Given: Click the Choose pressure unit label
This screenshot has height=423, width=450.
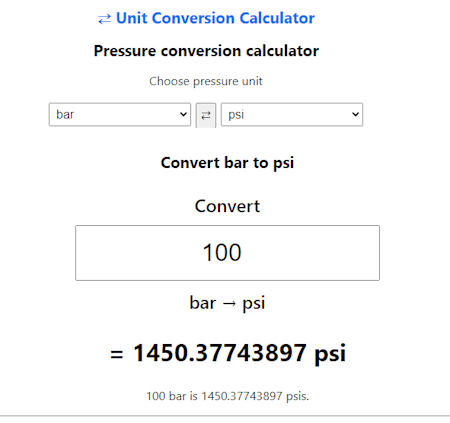Looking at the screenshot, I should coord(206,81).
